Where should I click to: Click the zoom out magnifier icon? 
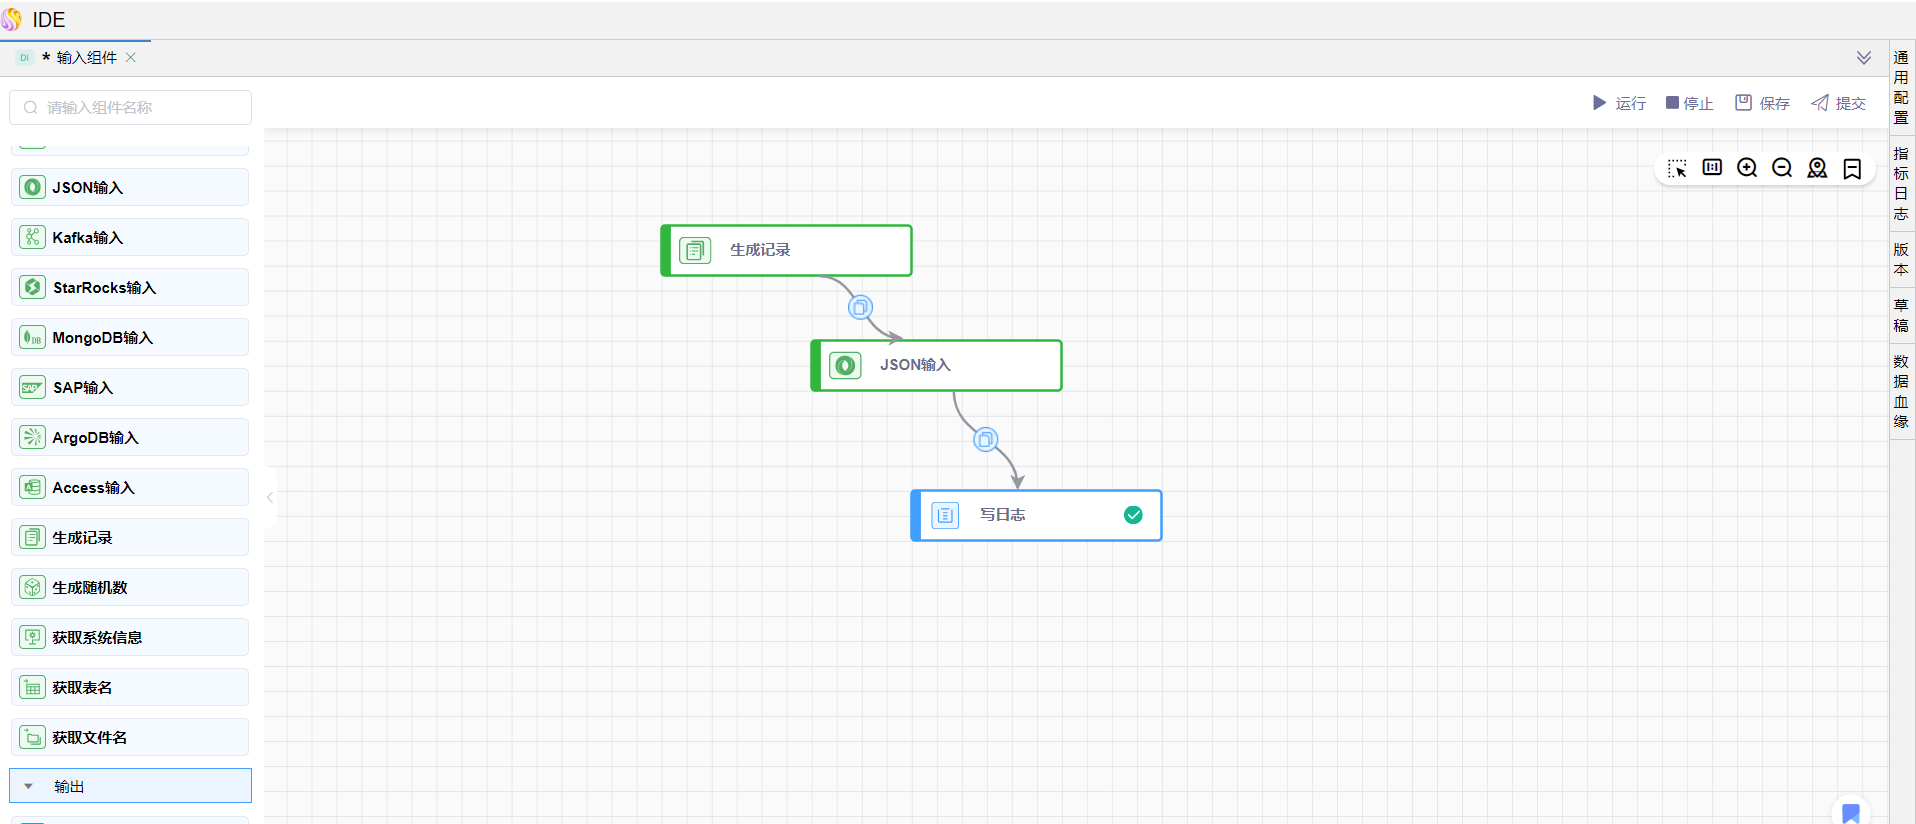click(1782, 168)
